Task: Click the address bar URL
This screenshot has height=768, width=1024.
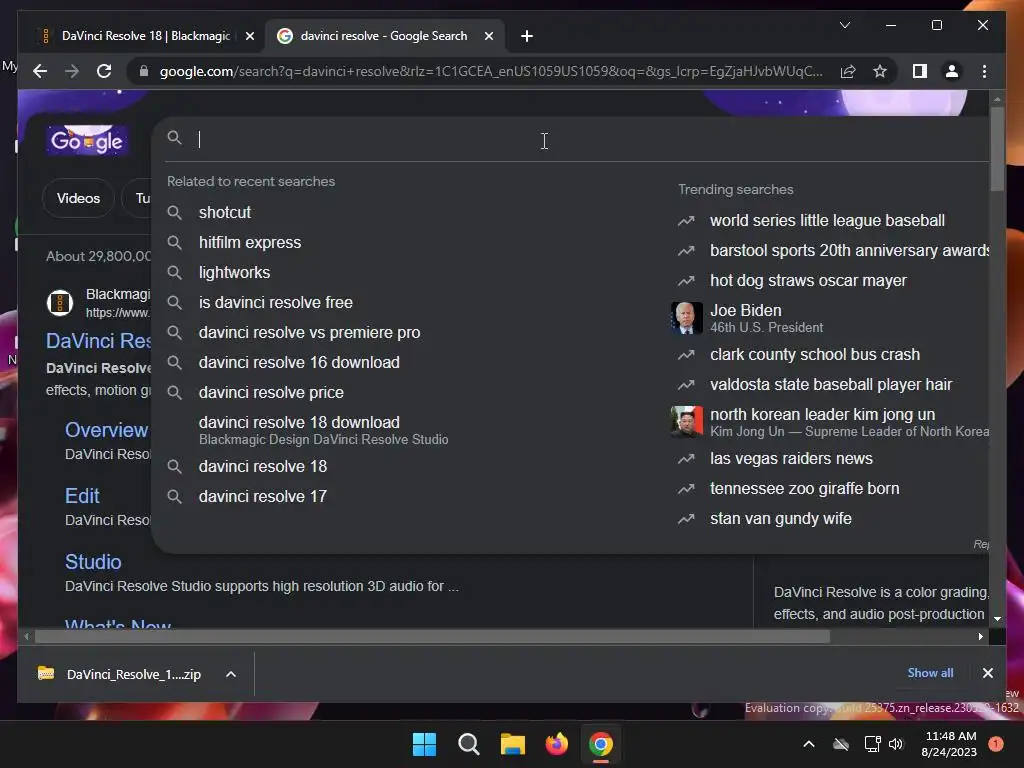Action: click(490, 71)
